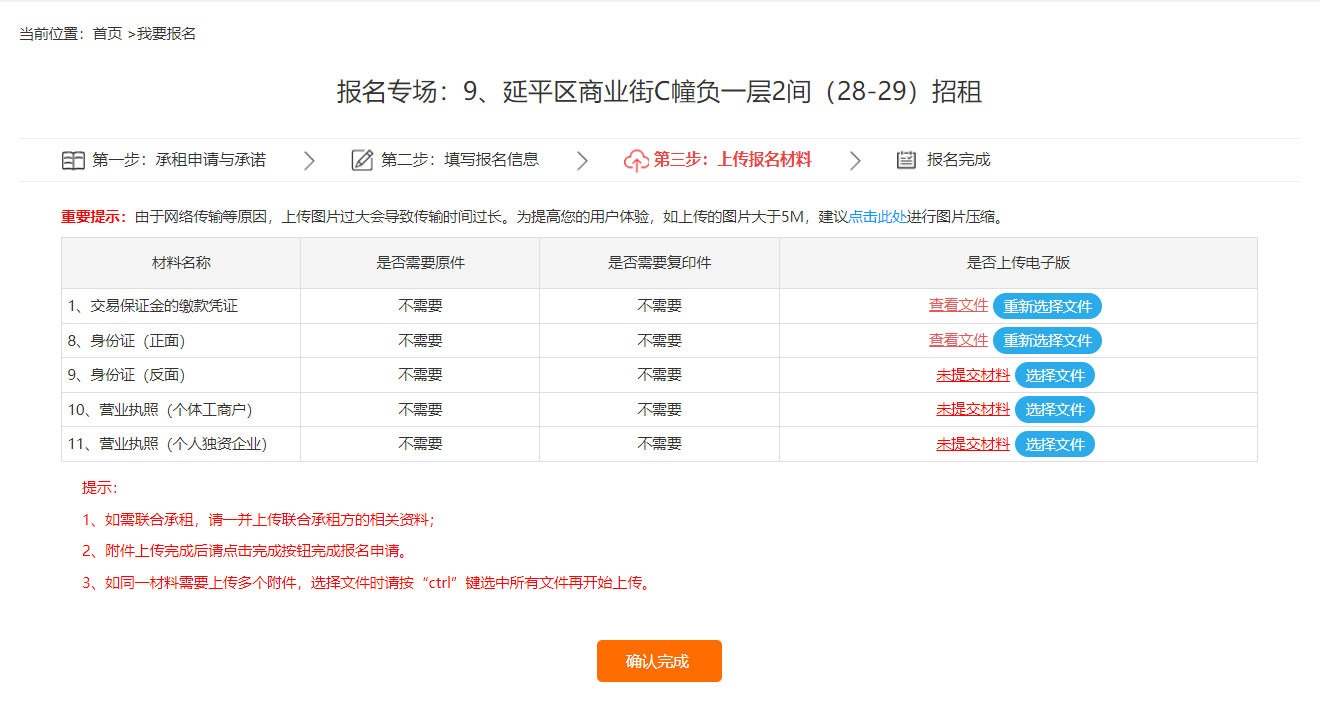Image resolution: width=1320 pixels, height=702 pixels.
Task: Choose file for 身份证（反面）
Action: click(1055, 375)
